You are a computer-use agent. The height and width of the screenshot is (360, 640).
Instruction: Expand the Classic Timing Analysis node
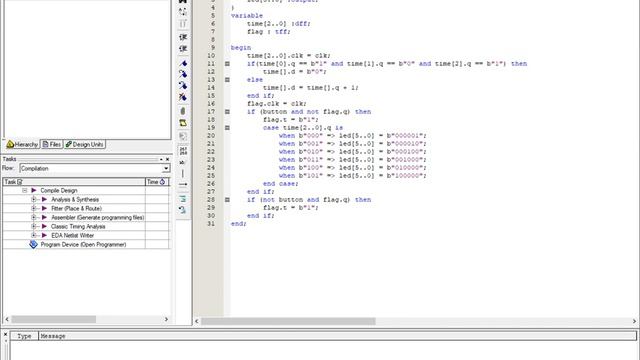coord(34,226)
